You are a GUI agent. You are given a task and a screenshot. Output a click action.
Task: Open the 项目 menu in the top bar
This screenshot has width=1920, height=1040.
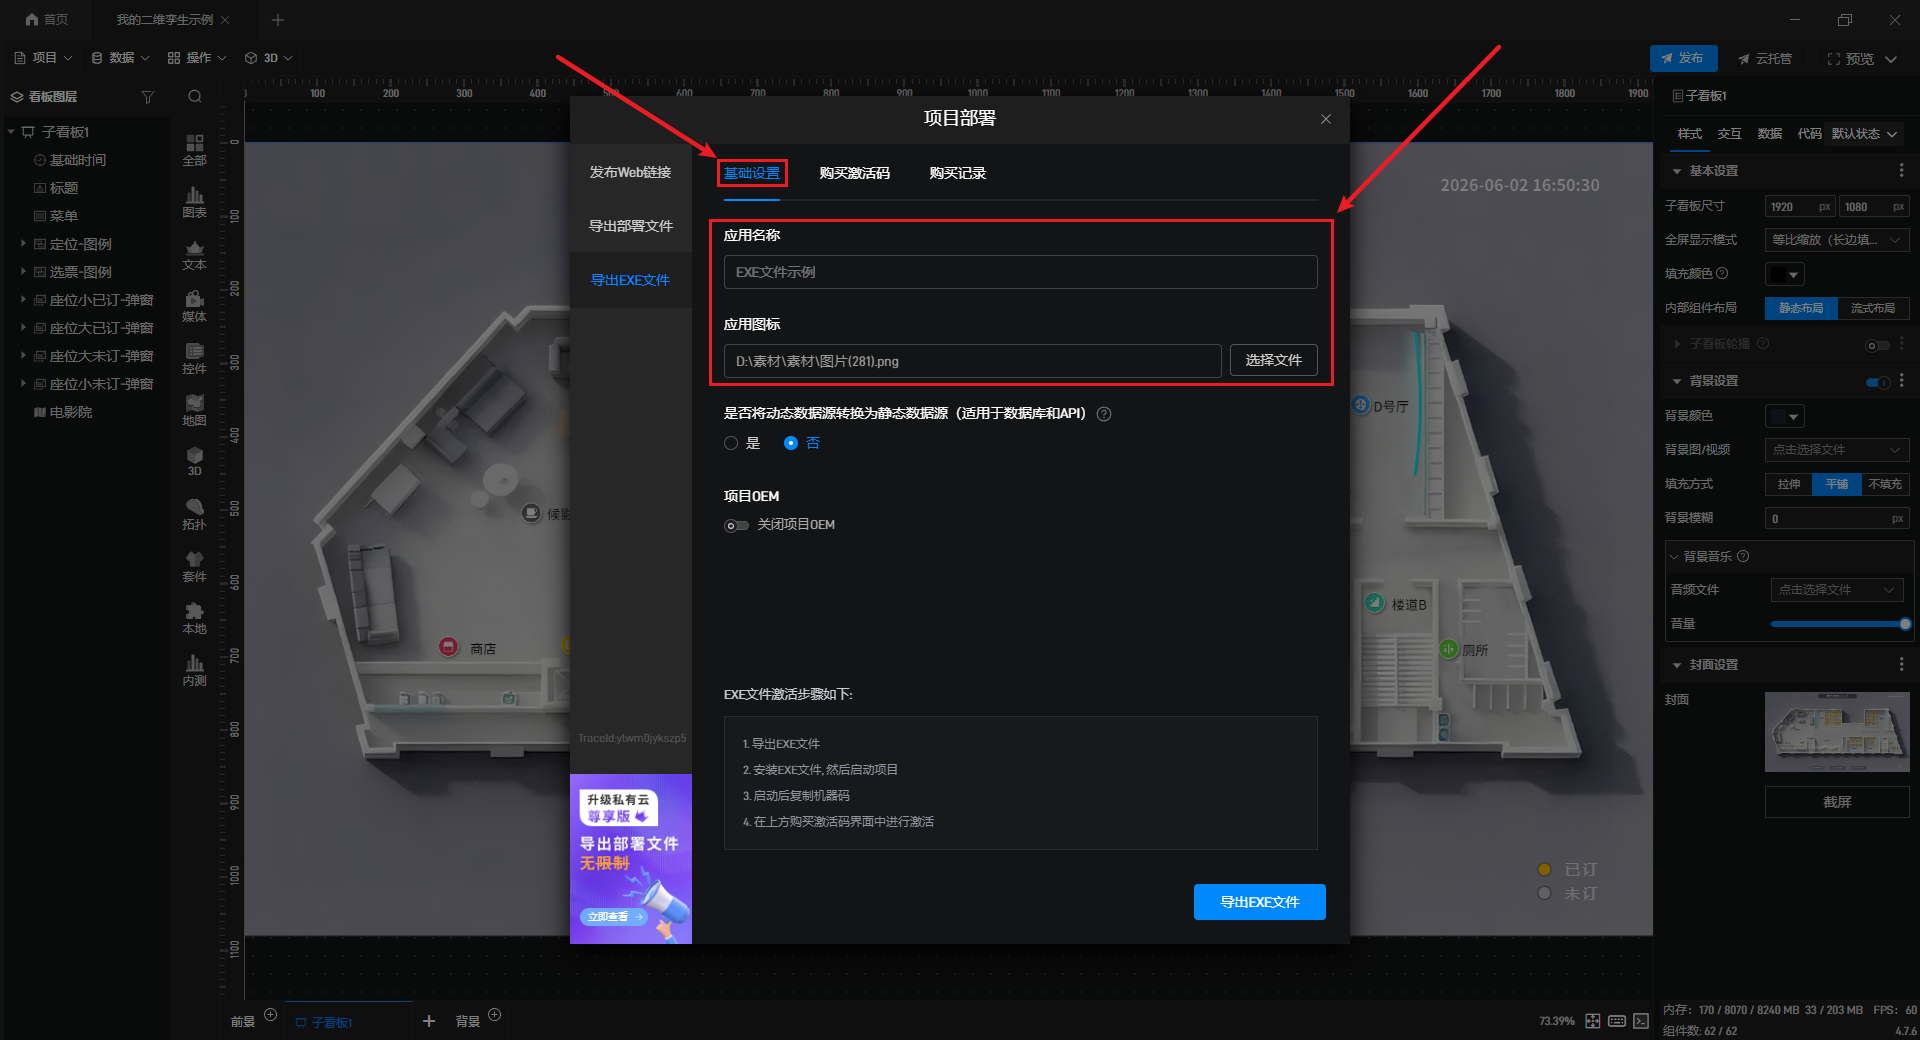[43, 58]
